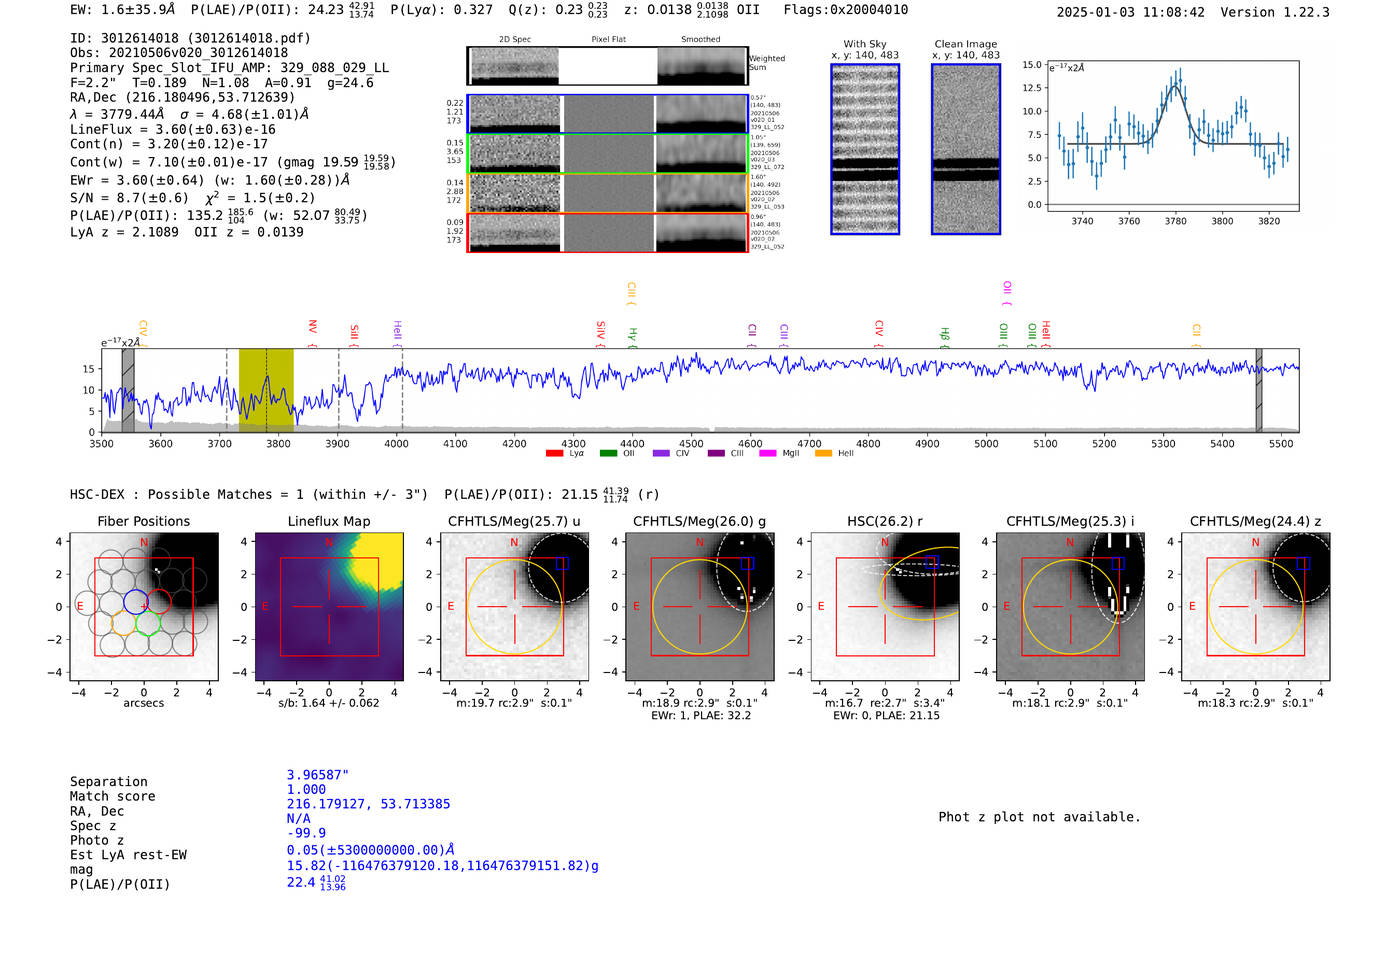Screen dimensions: 1400x953
Task: Select the EWr = 3.60(±0.64) line
Action: (x=210, y=180)
